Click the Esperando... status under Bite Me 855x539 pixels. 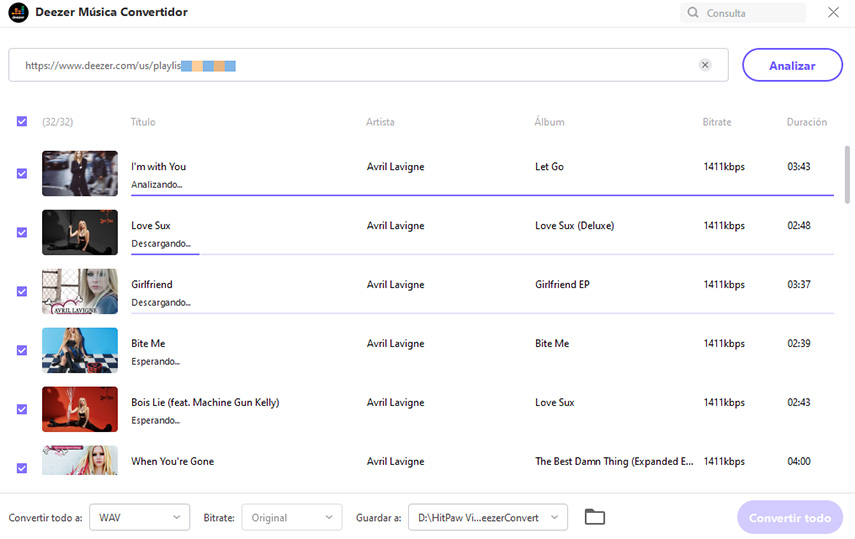(155, 361)
